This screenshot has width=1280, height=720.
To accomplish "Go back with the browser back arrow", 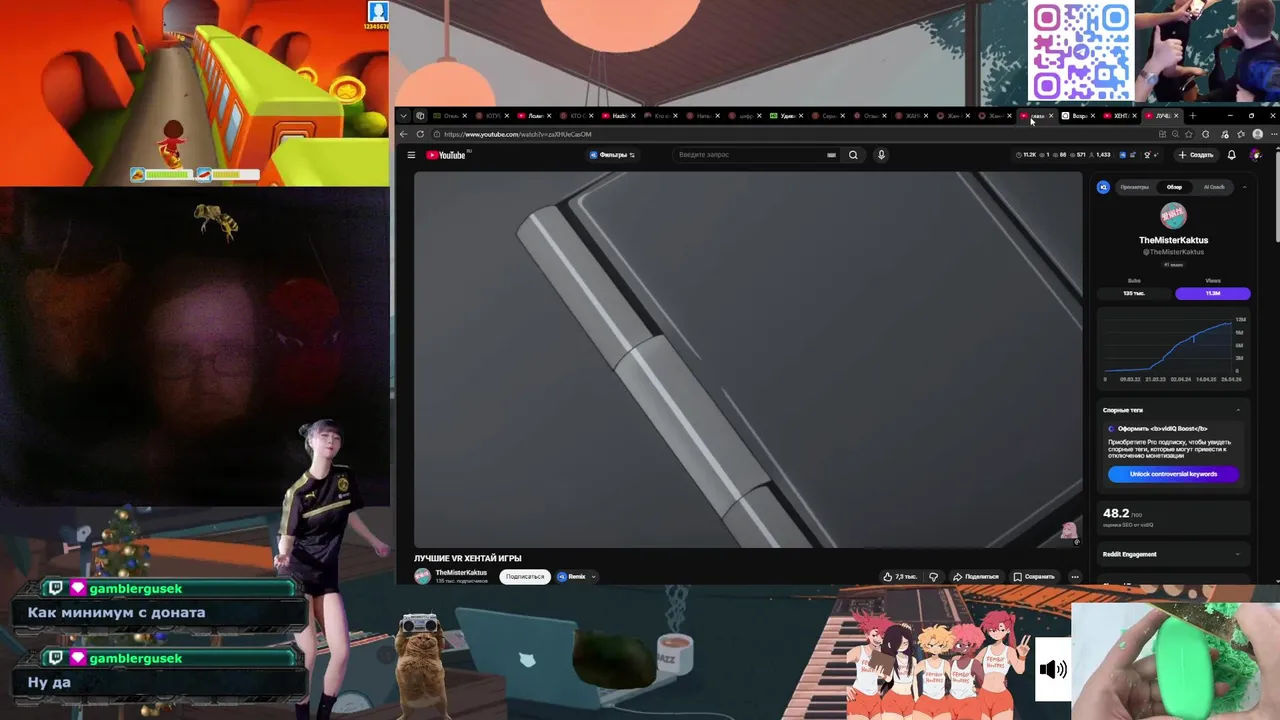I will [x=404, y=134].
